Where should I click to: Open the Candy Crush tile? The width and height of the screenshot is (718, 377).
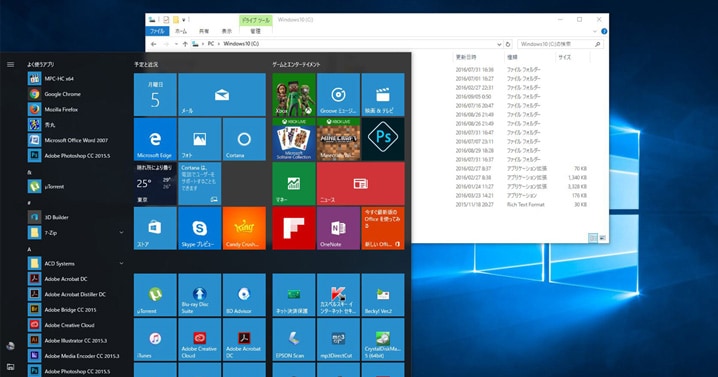pos(244,228)
